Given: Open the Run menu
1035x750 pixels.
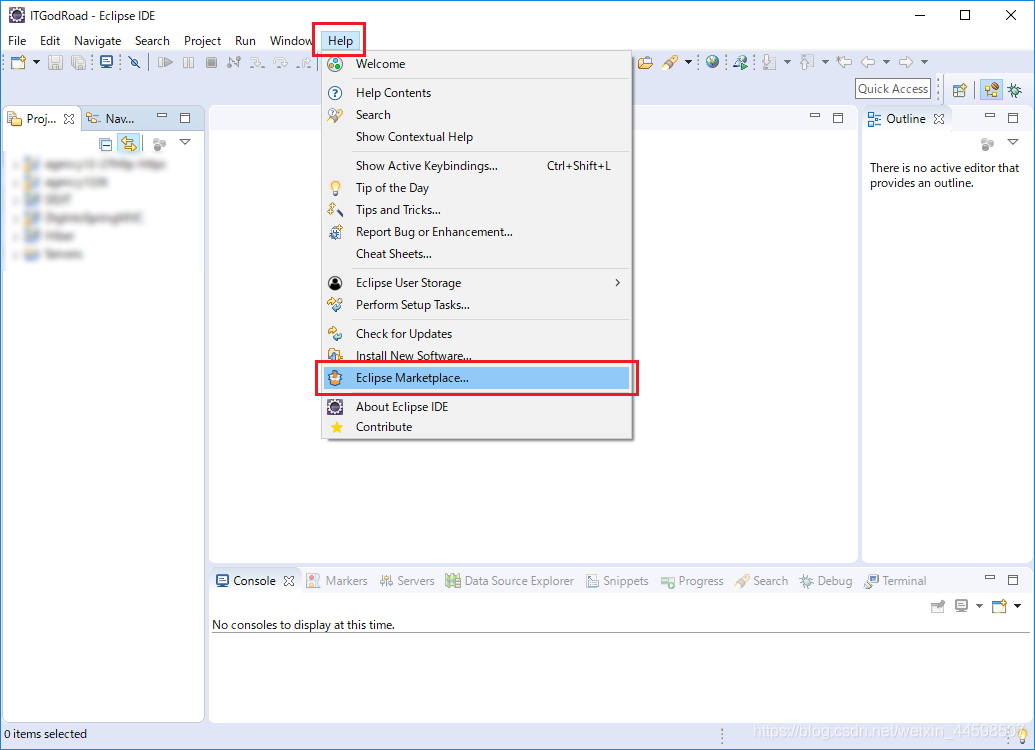Looking at the screenshot, I should point(245,40).
